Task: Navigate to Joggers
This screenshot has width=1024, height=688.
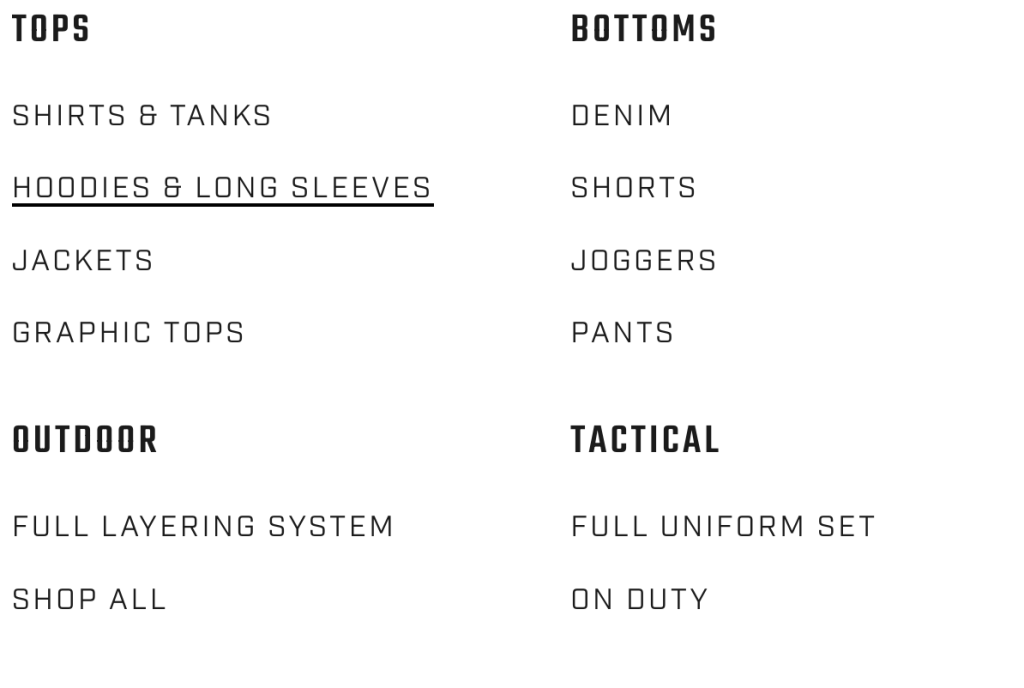Action: click(x=644, y=261)
